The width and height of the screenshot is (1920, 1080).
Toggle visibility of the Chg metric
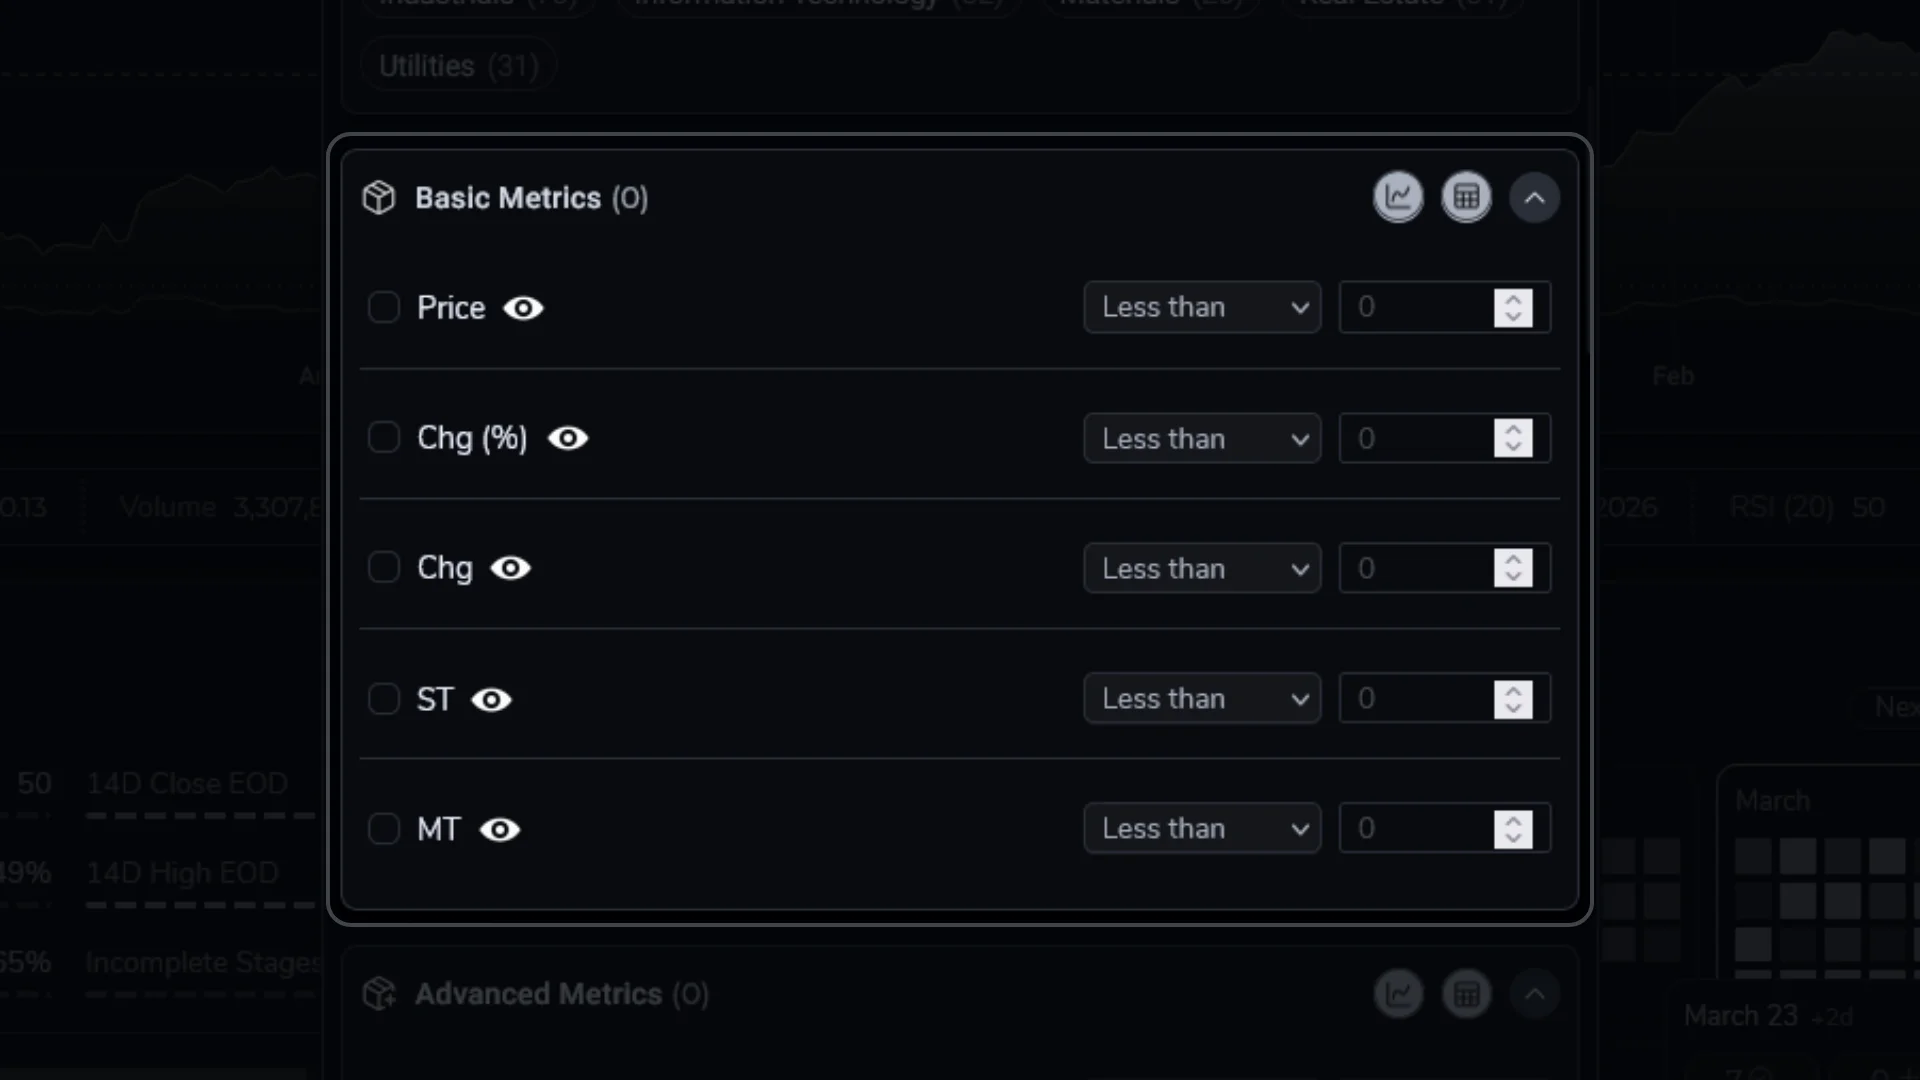tap(510, 568)
